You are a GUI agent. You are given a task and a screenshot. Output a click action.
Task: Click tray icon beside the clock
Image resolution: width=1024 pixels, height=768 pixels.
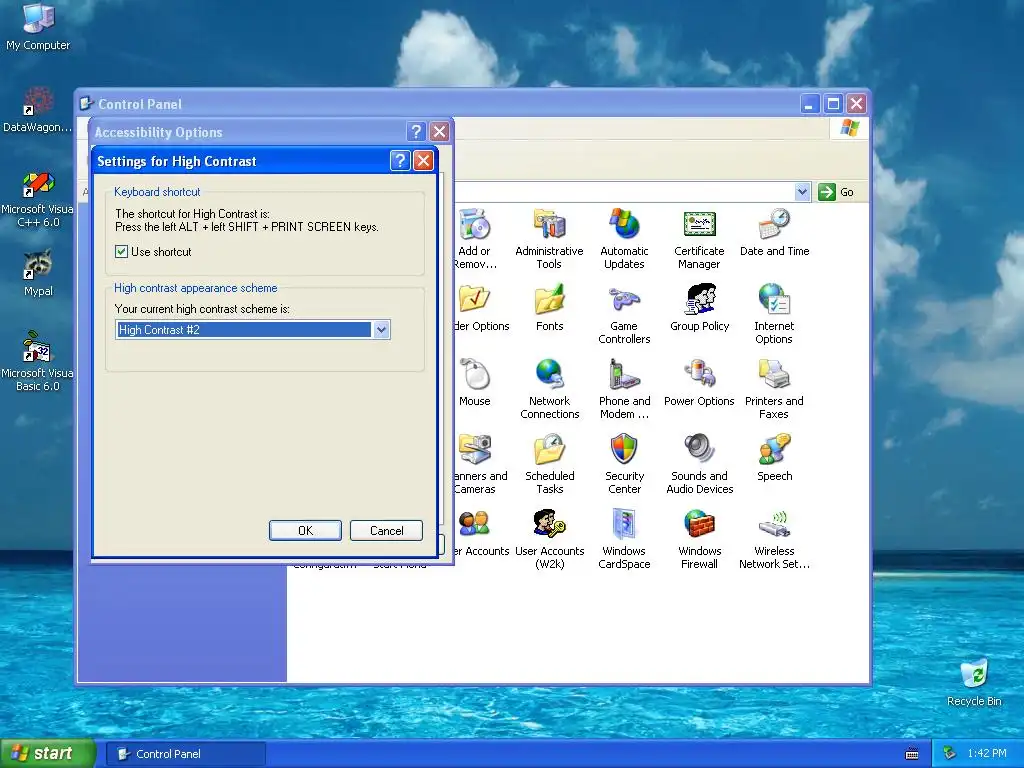950,754
